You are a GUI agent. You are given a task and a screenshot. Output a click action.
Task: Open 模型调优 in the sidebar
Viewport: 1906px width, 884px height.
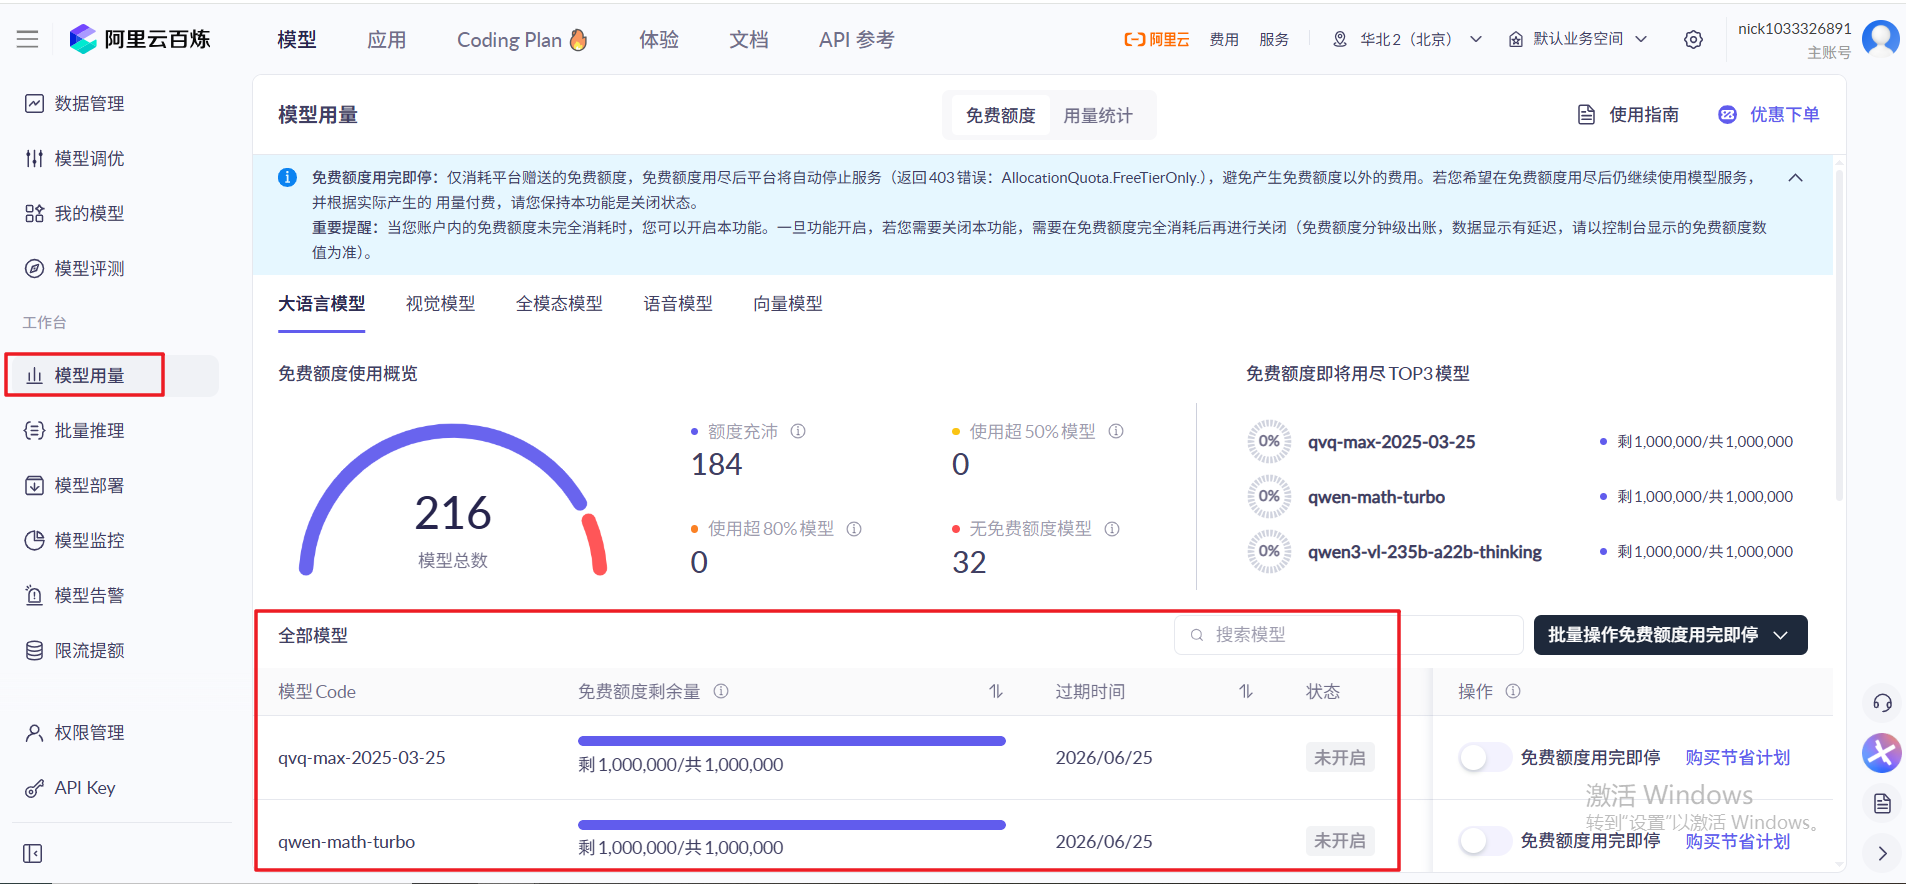[x=75, y=159]
